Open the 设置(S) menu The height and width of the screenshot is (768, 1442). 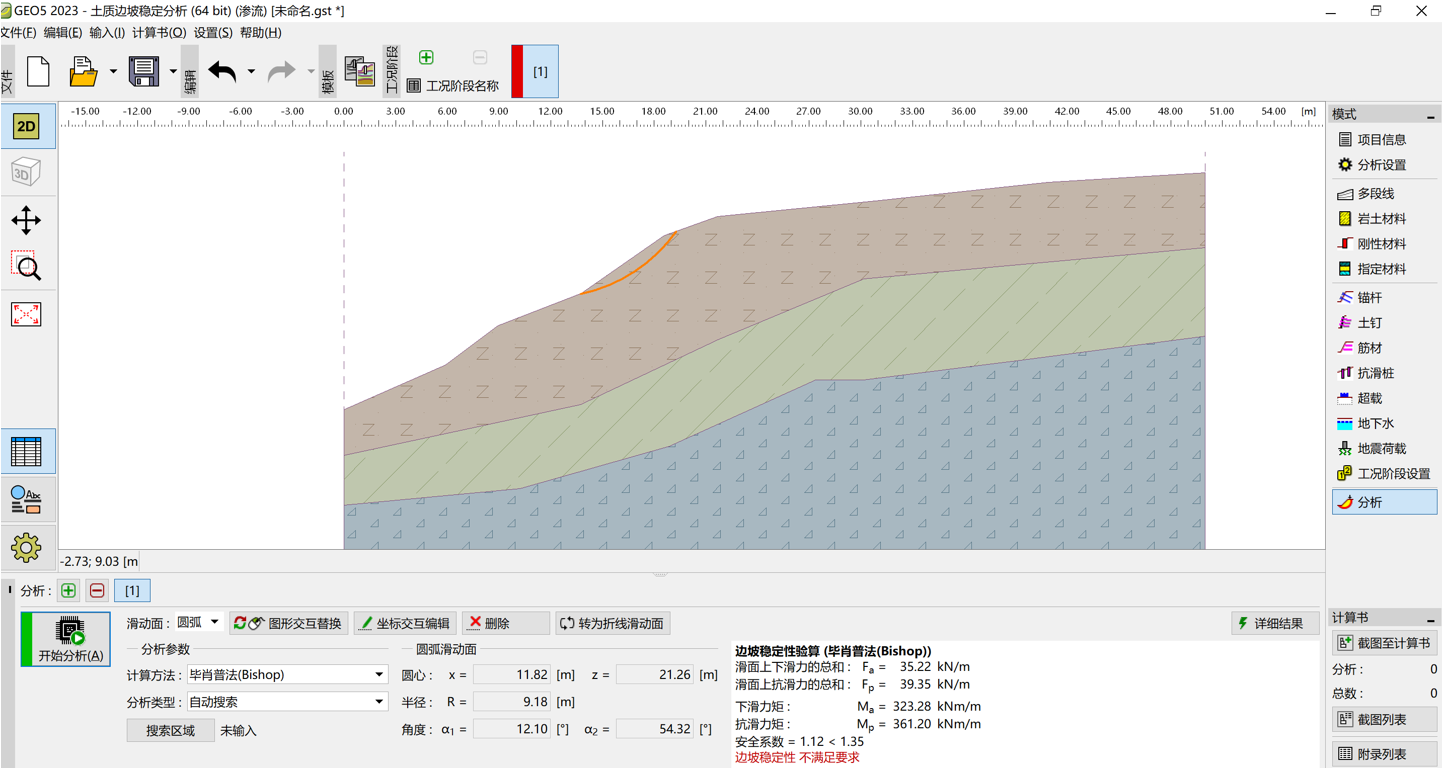[213, 33]
